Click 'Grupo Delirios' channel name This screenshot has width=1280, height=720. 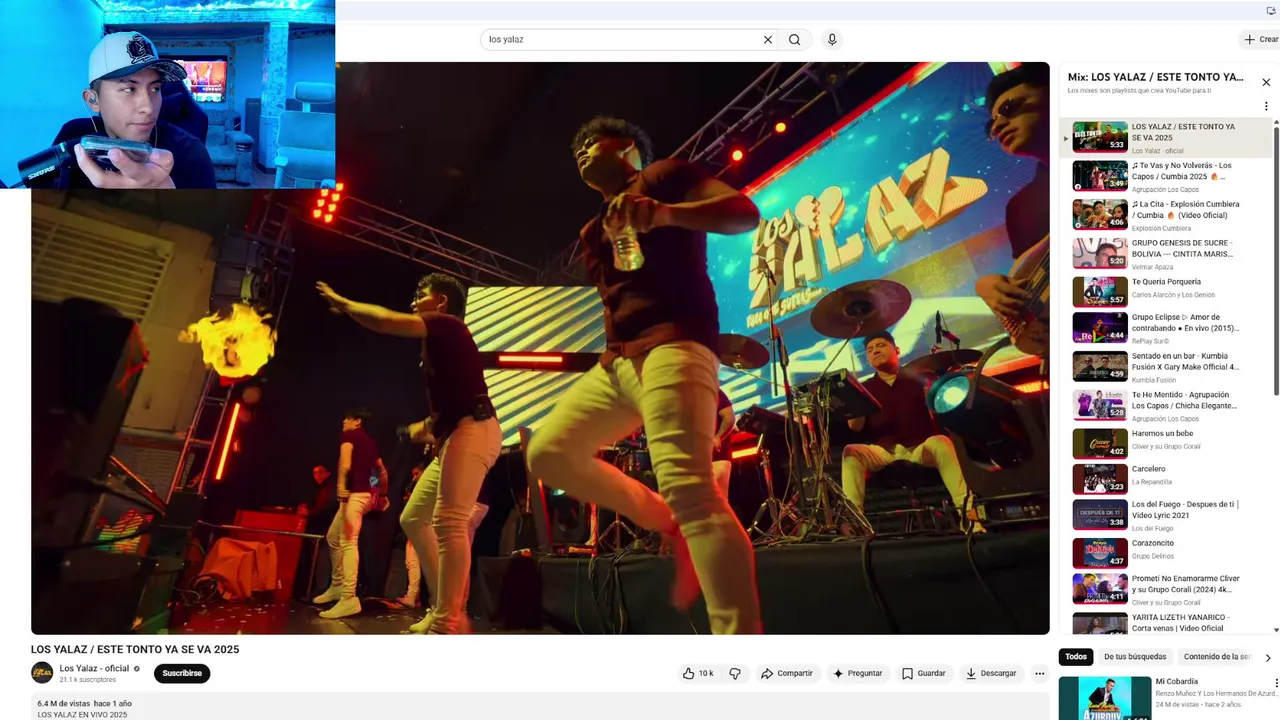tap(1153, 556)
